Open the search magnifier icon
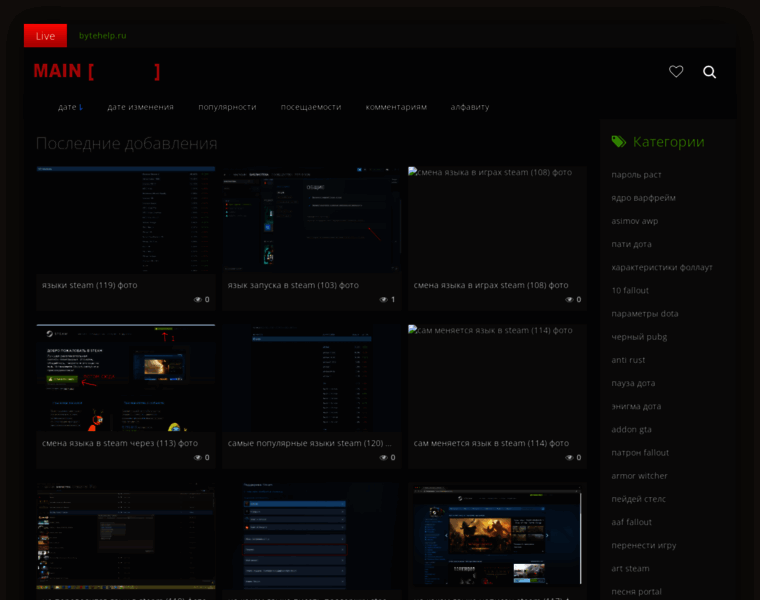Screen dimensions: 760x600 pos(709,72)
